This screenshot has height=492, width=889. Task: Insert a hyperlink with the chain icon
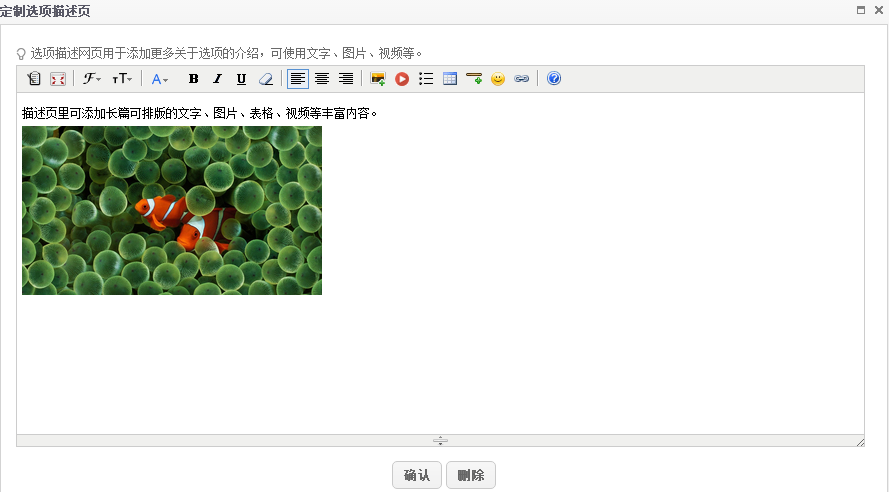point(521,79)
